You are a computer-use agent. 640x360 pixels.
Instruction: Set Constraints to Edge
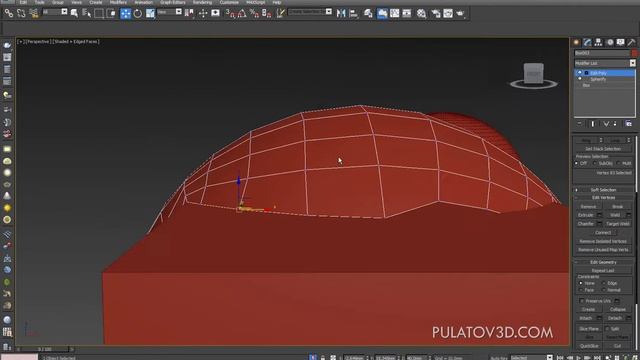pos(604,283)
